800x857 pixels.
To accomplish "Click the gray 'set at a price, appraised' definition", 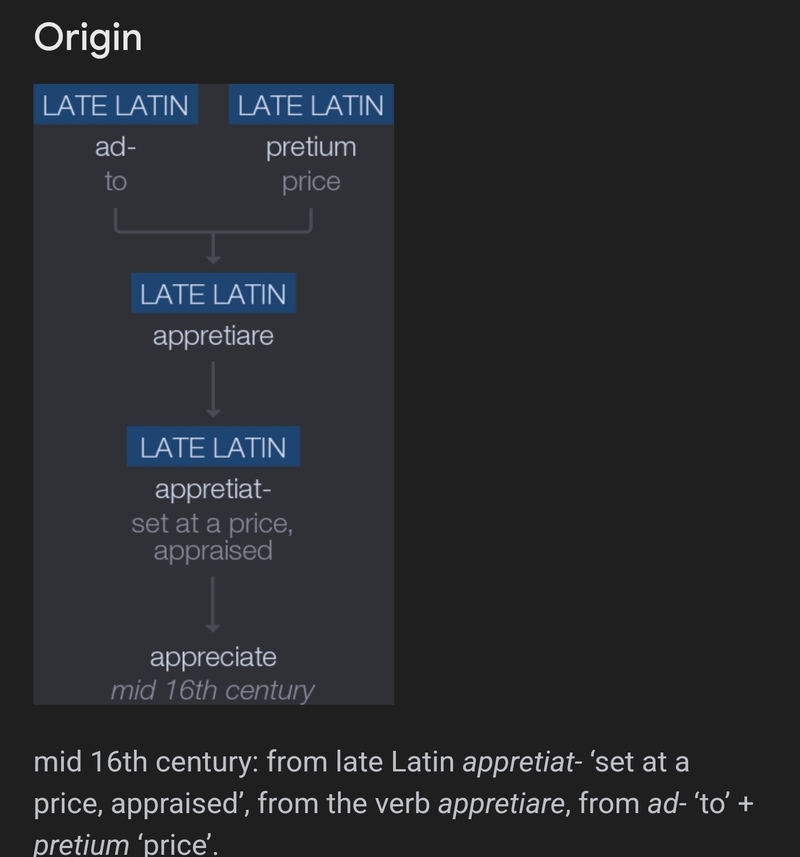I will (x=212, y=537).
